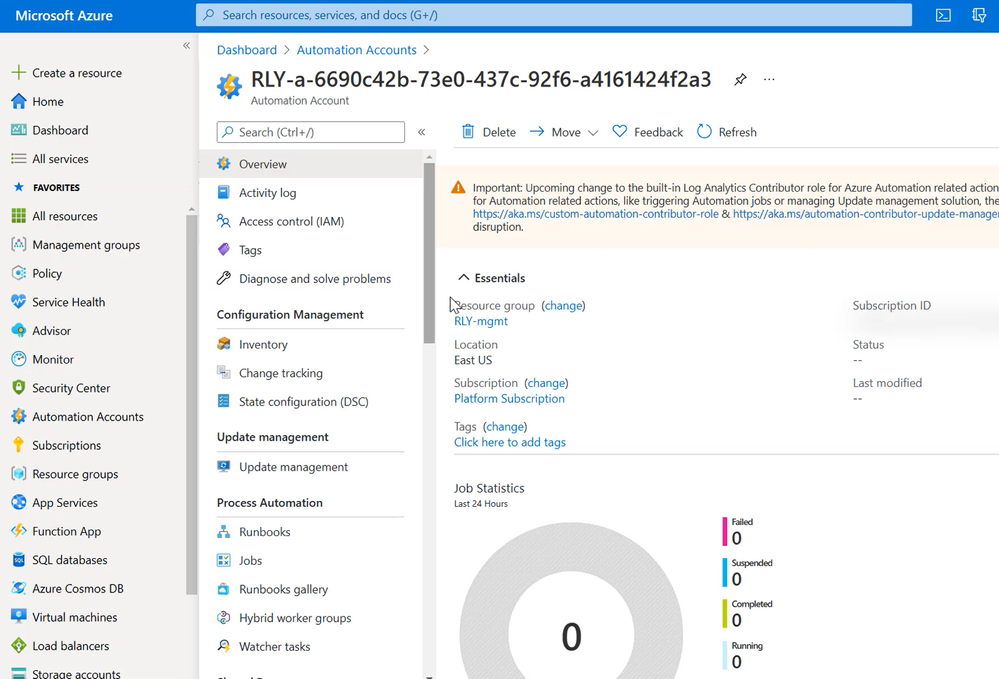Pin the automation account to dashboard
The image size is (999, 679).
pyautogui.click(x=740, y=80)
